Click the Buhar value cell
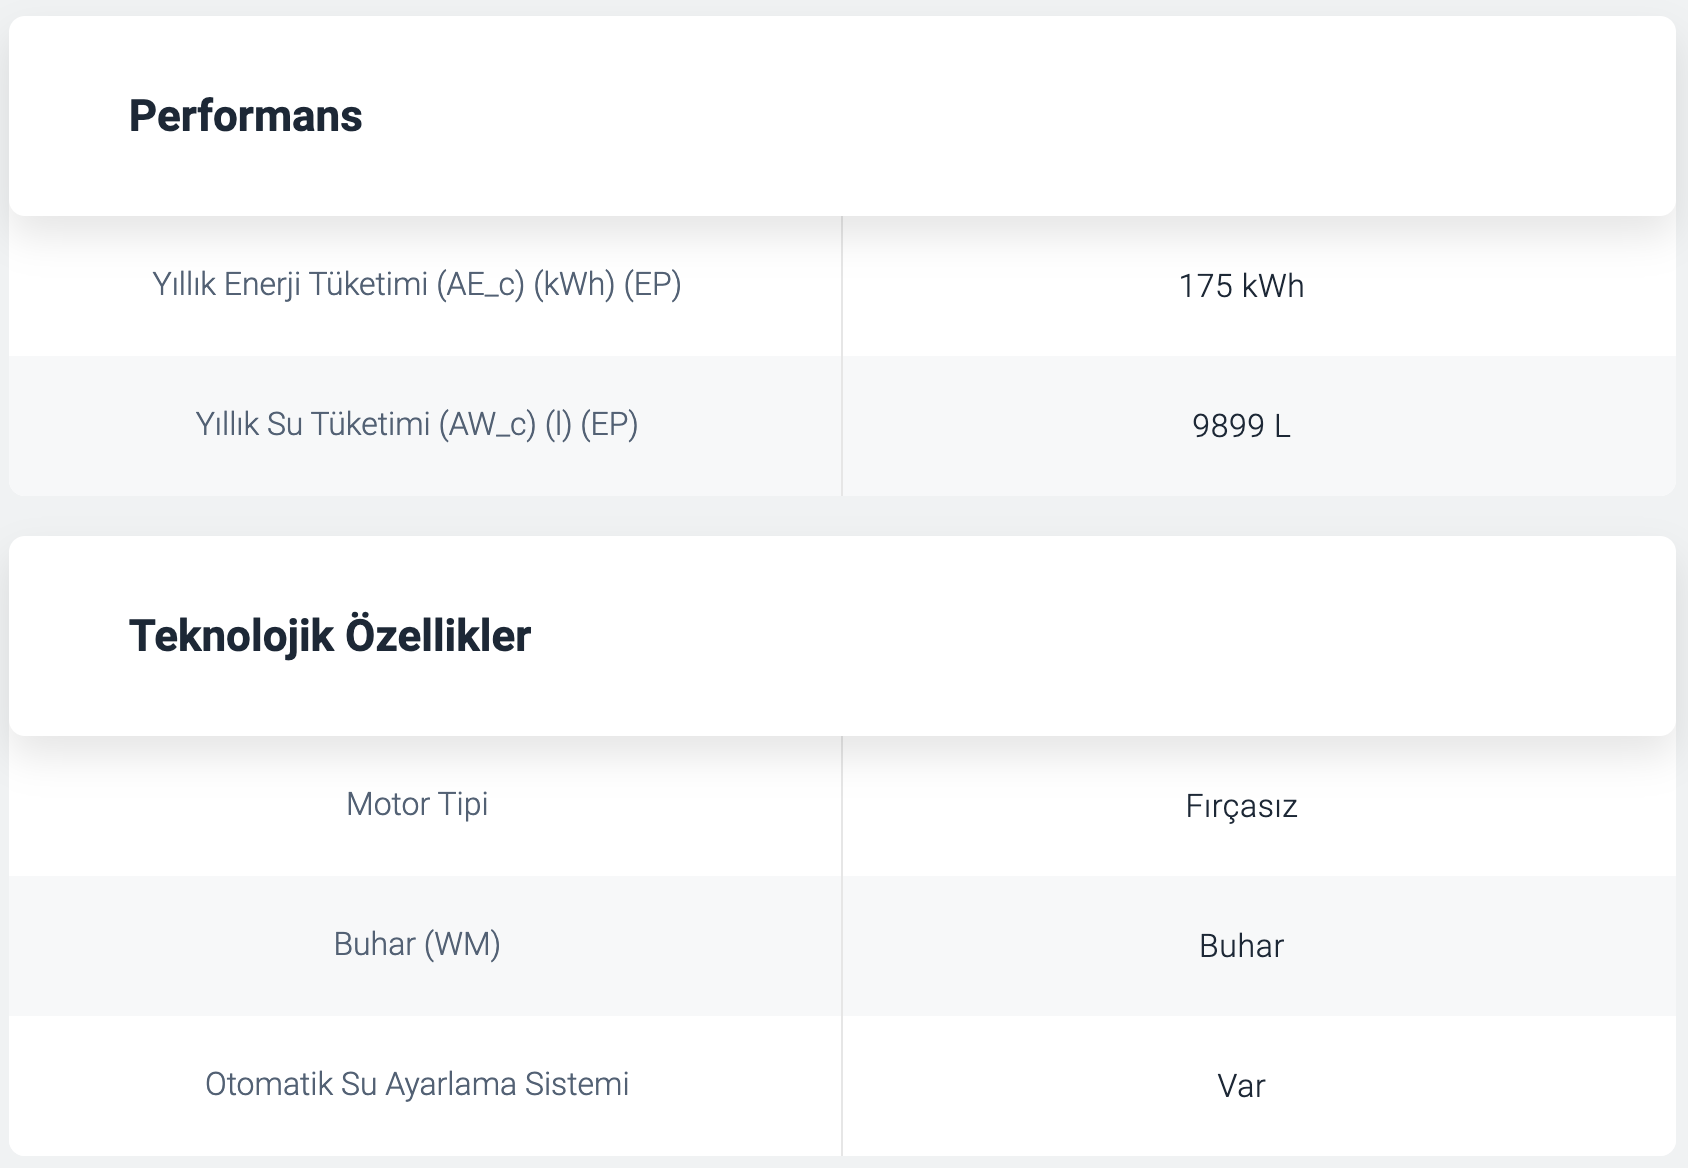The image size is (1688, 1168). tap(1259, 946)
